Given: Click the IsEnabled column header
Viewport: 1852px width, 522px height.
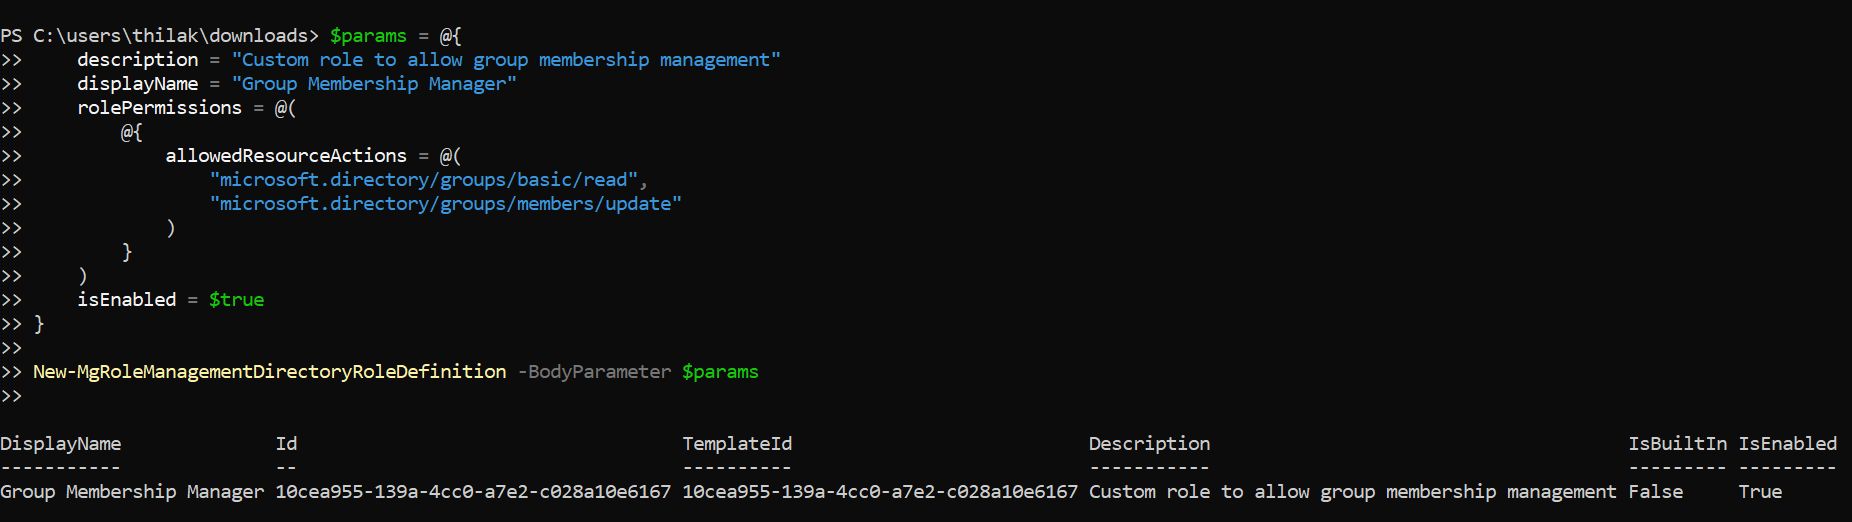Looking at the screenshot, I should (1787, 444).
